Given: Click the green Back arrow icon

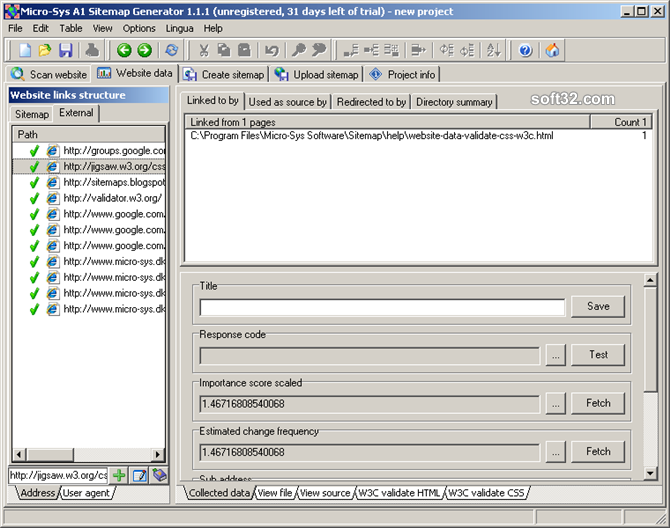Looking at the screenshot, I should click(x=124, y=50).
